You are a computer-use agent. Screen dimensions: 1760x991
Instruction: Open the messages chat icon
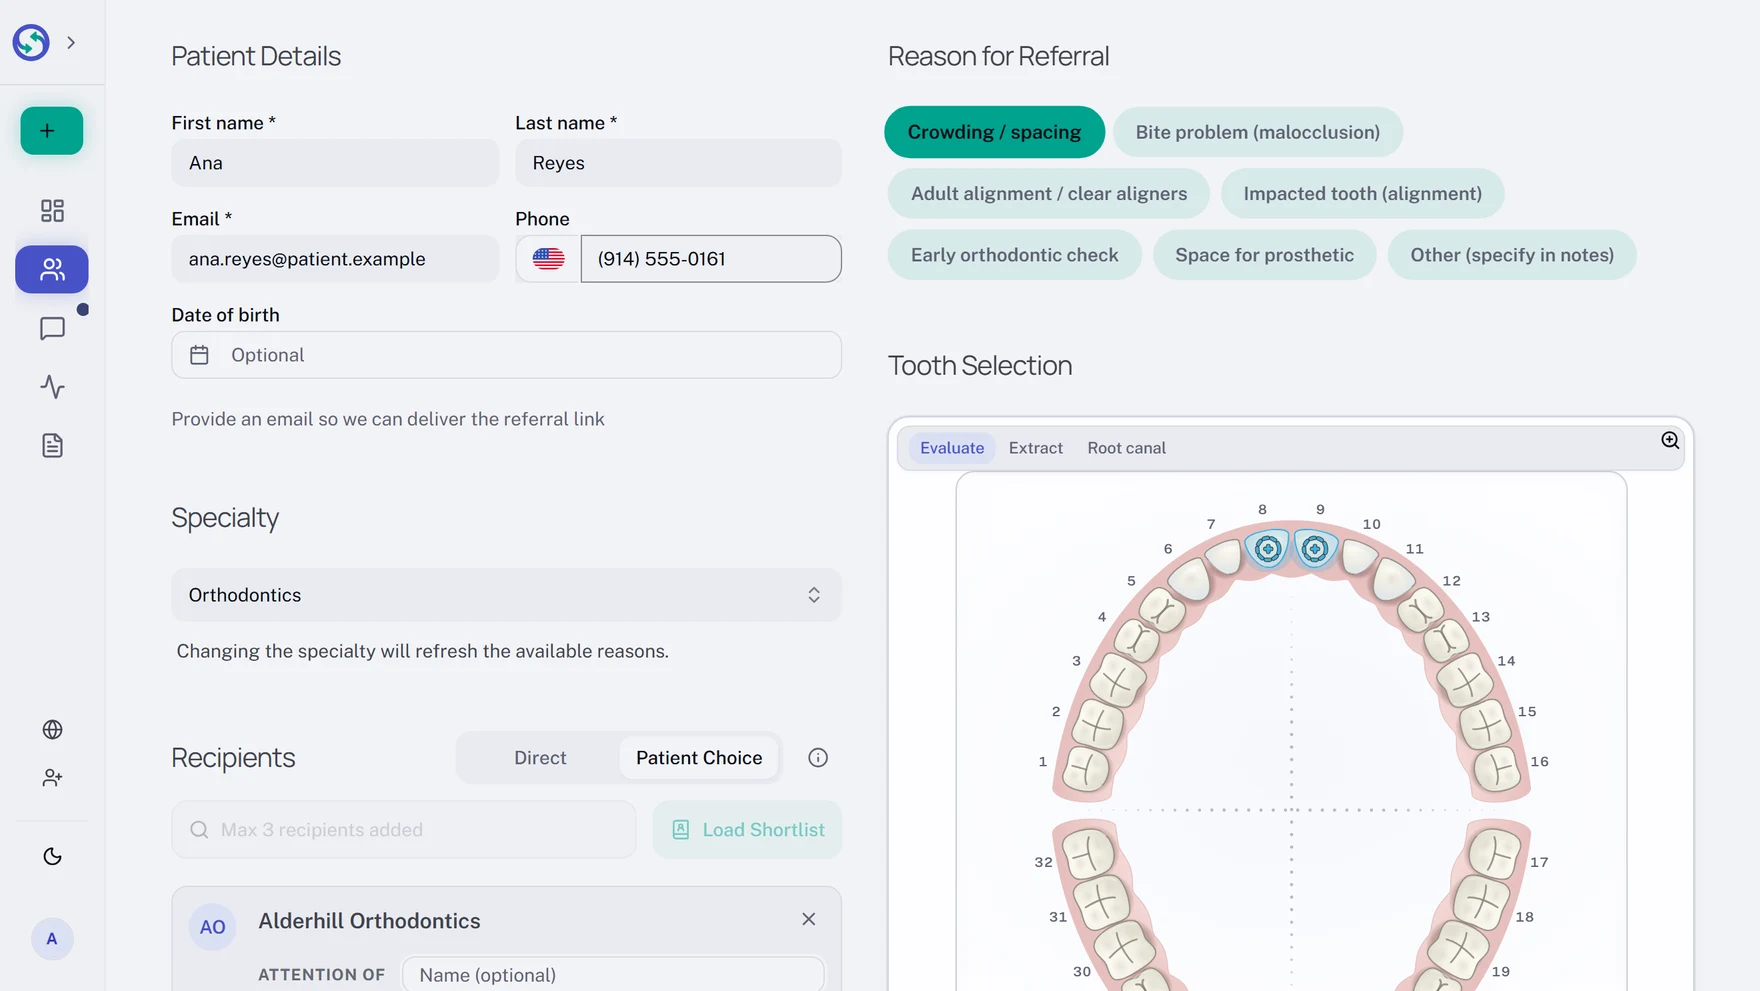tap(52, 329)
